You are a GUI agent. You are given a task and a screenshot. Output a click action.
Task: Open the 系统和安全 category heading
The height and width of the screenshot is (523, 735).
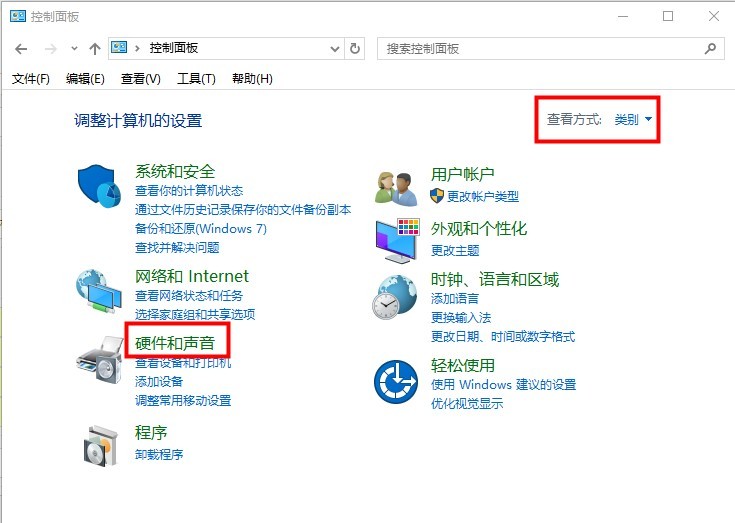point(175,172)
